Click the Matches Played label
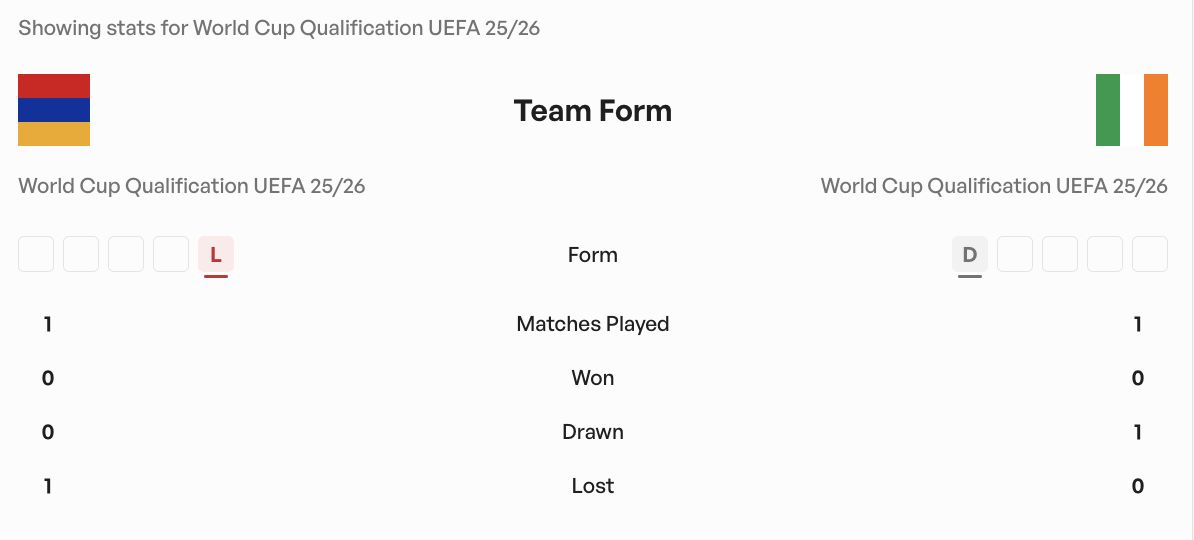Viewport: 1194px width, 540px height. click(592, 324)
